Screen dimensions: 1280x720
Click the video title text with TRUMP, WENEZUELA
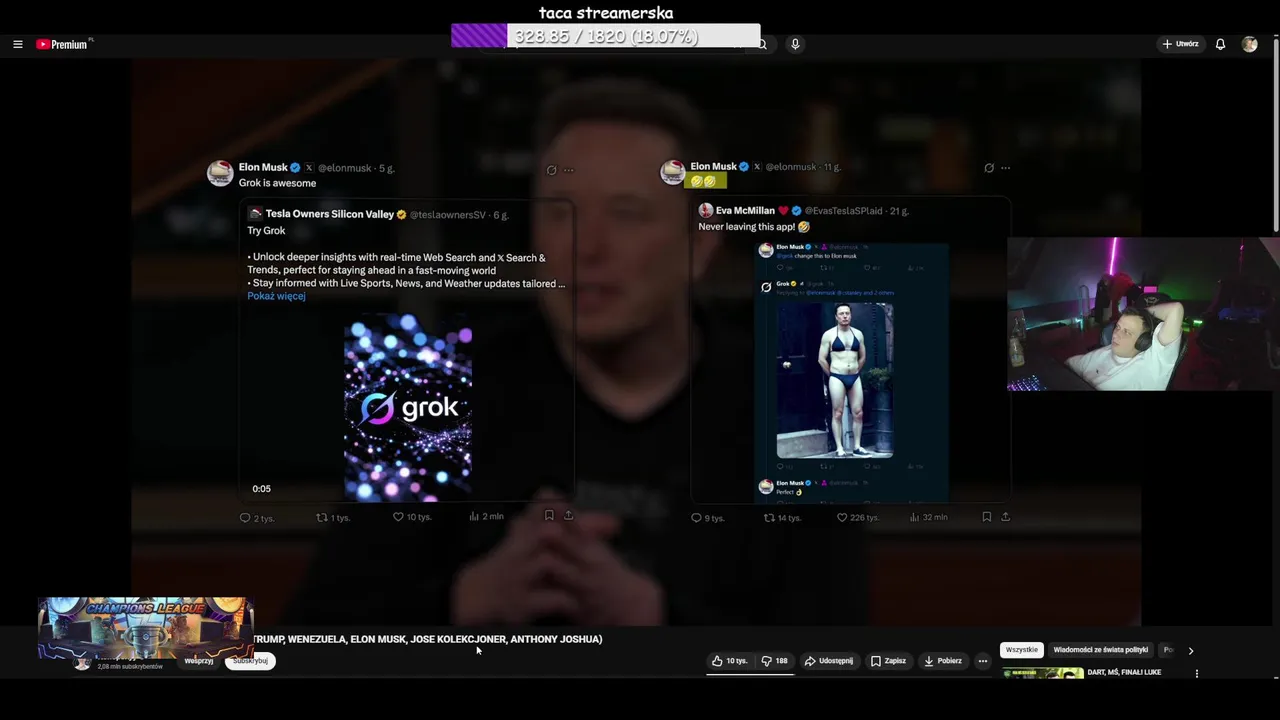[x=428, y=639]
